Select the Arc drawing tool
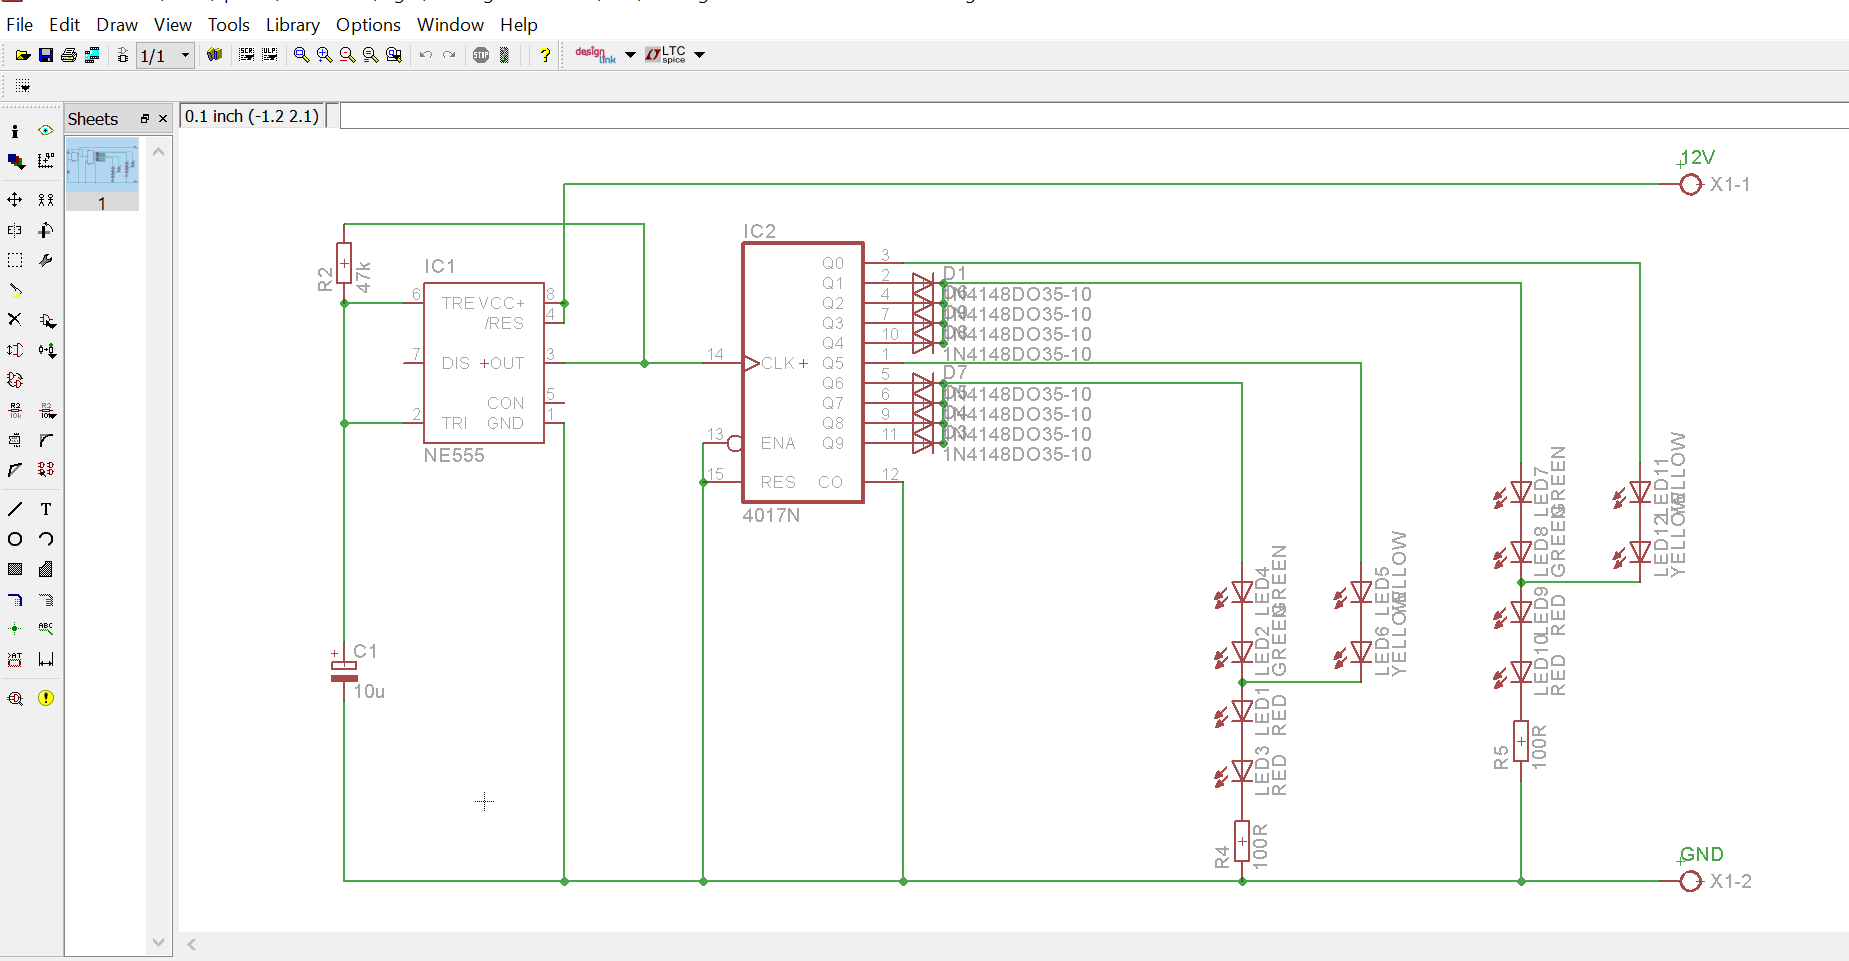This screenshot has height=961, width=1849. pyautogui.click(x=46, y=539)
